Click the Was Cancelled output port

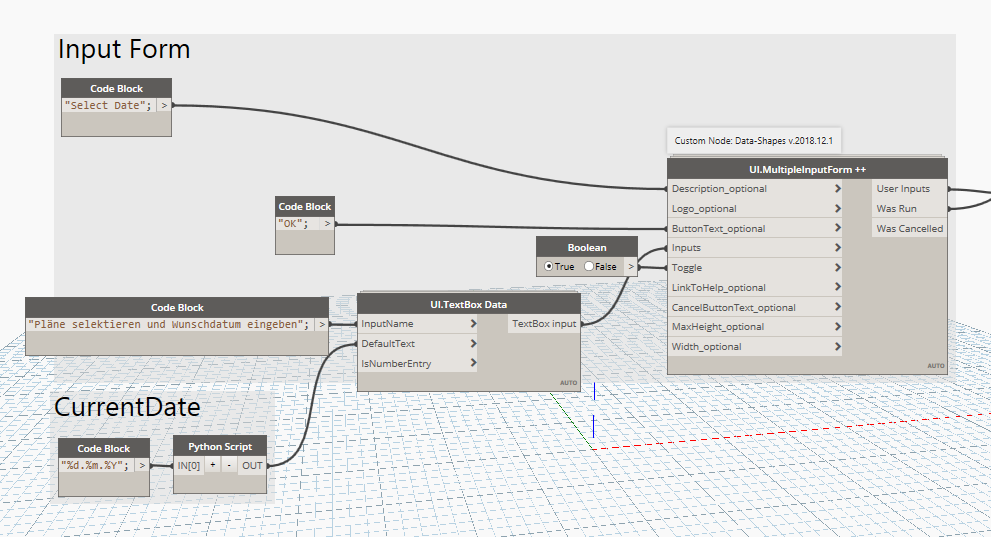click(x=909, y=229)
